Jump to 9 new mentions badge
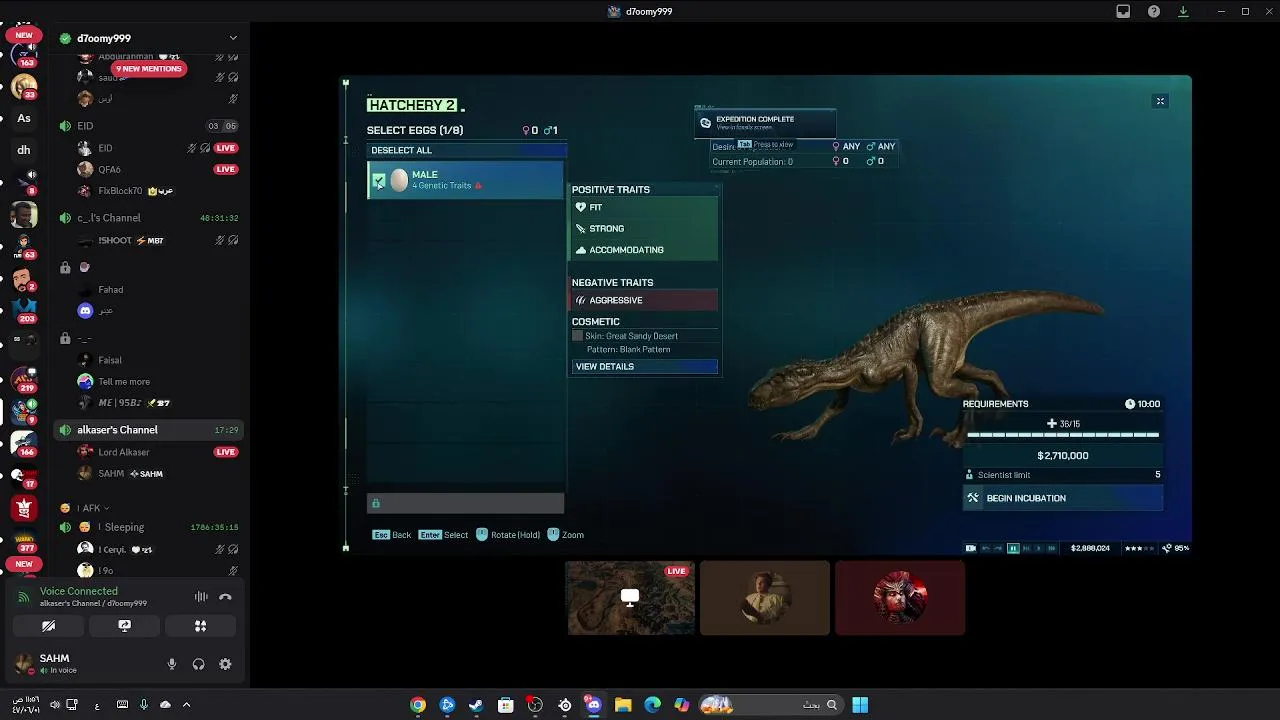Screen dimensions: 1280x720 pos(149,69)
